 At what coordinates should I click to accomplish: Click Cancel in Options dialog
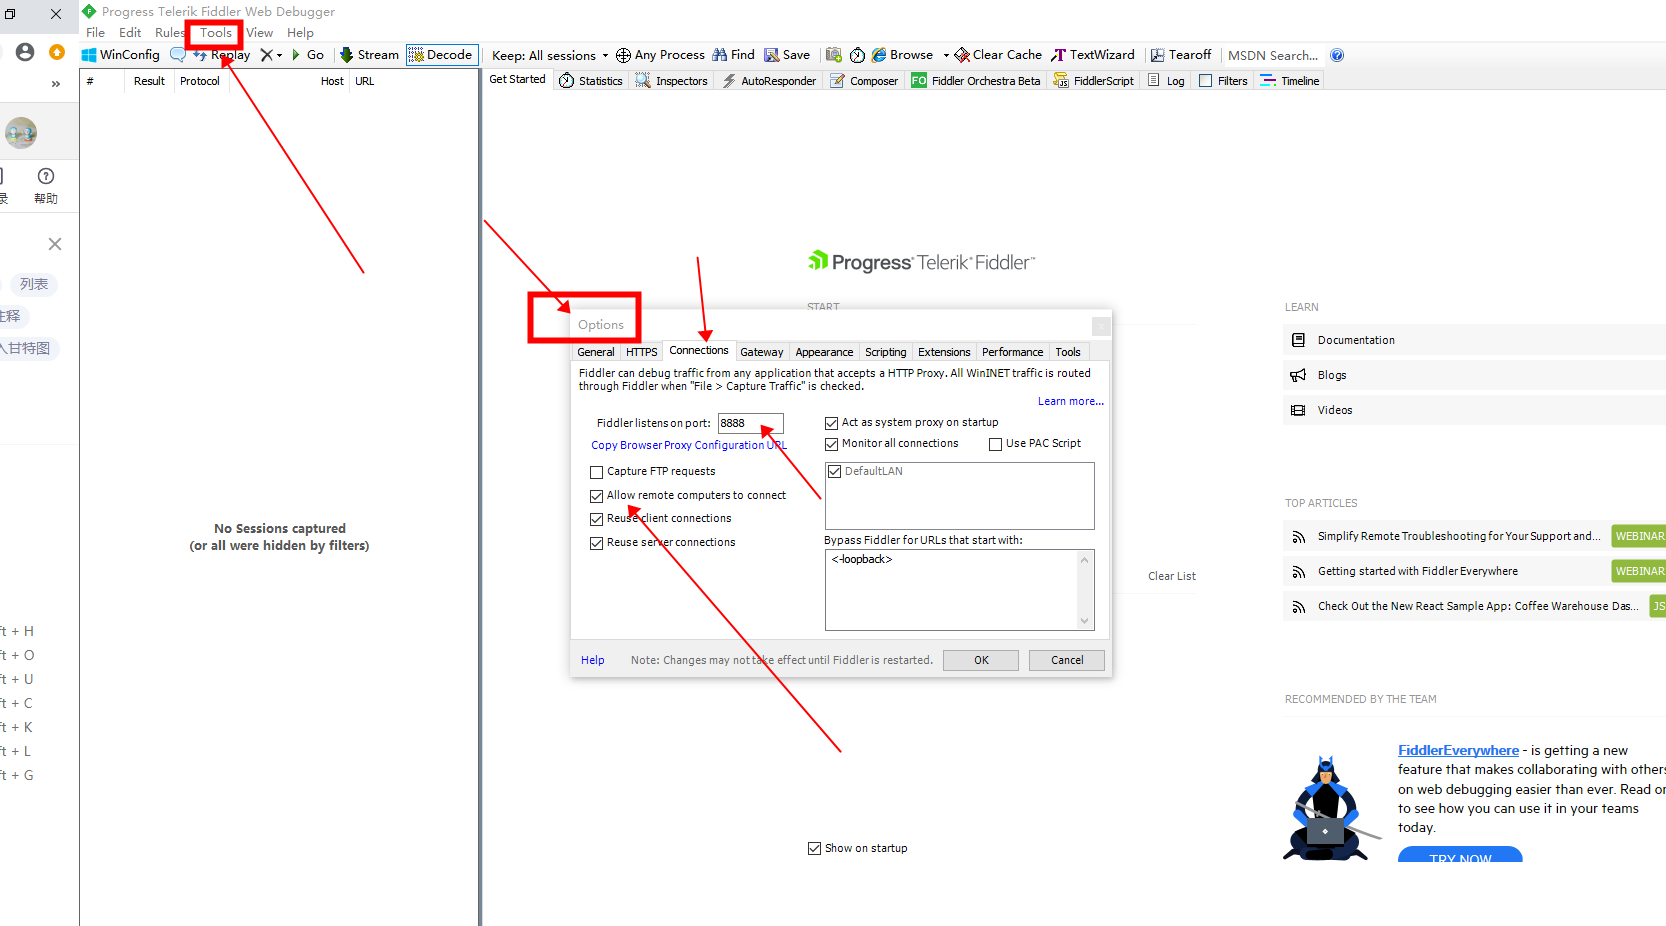pyautogui.click(x=1067, y=660)
